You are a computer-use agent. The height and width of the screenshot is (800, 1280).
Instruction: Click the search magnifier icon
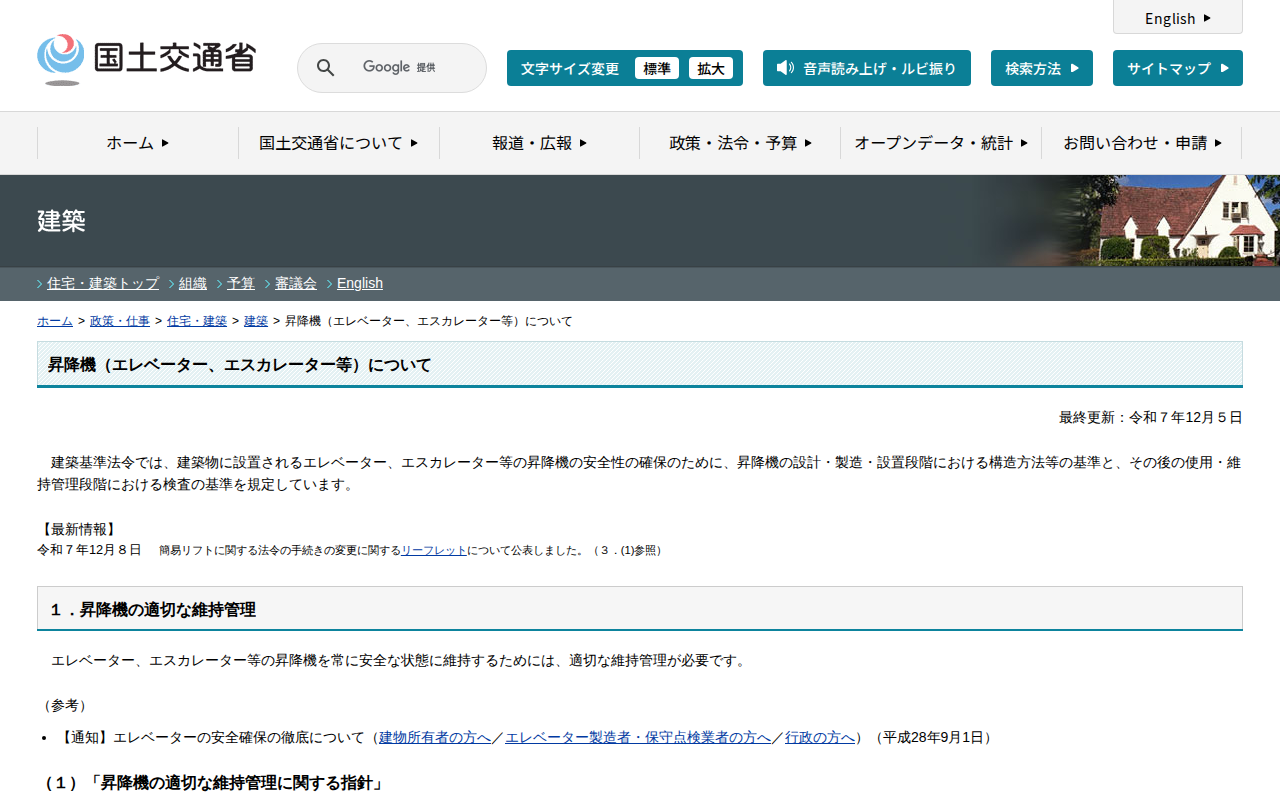[325, 68]
